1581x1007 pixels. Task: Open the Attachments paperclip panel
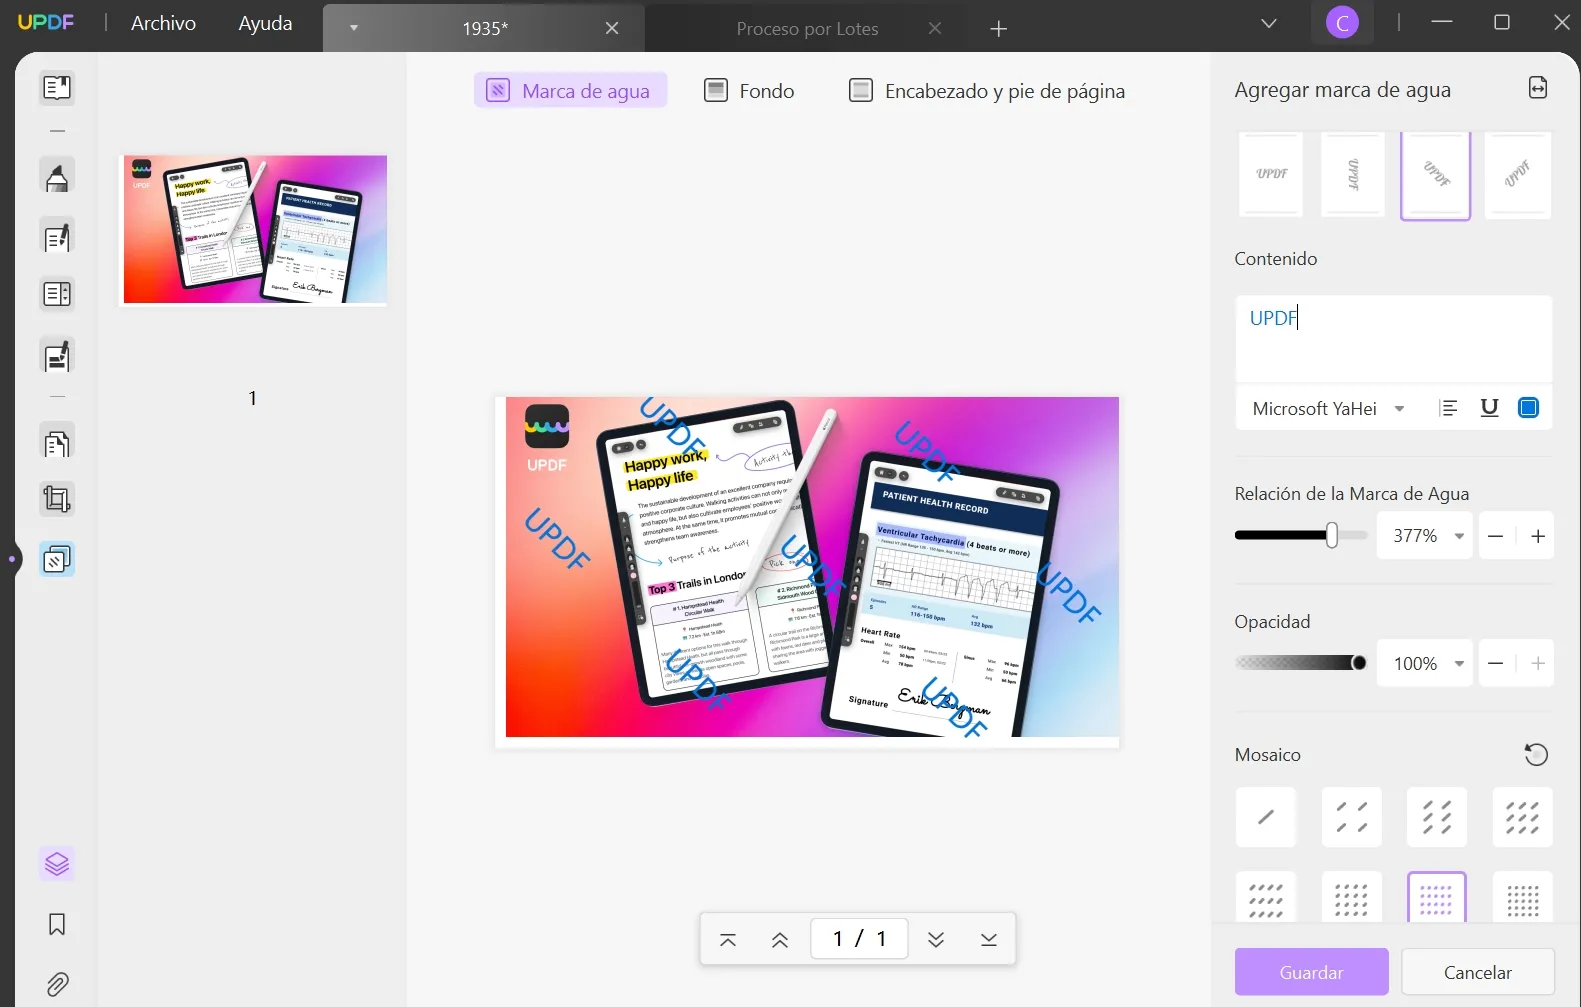pyautogui.click(x=57, y=985)
